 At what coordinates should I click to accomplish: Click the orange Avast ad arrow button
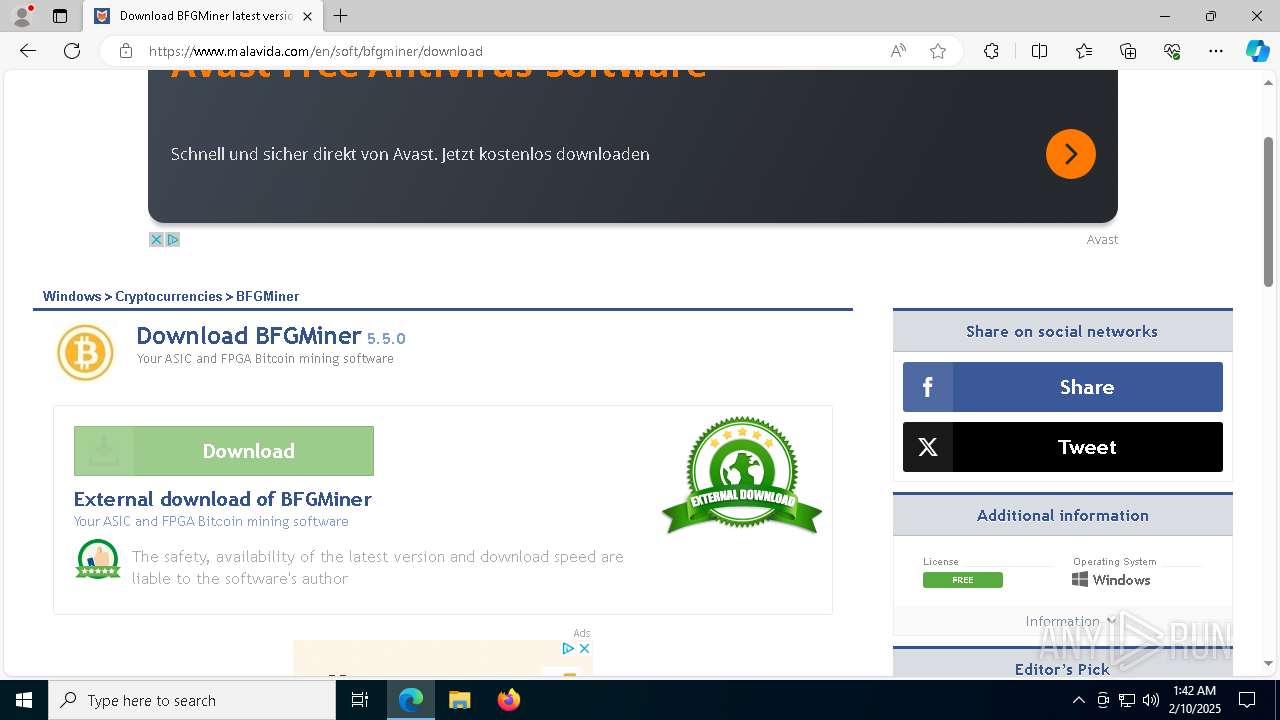coord(1071,154)
